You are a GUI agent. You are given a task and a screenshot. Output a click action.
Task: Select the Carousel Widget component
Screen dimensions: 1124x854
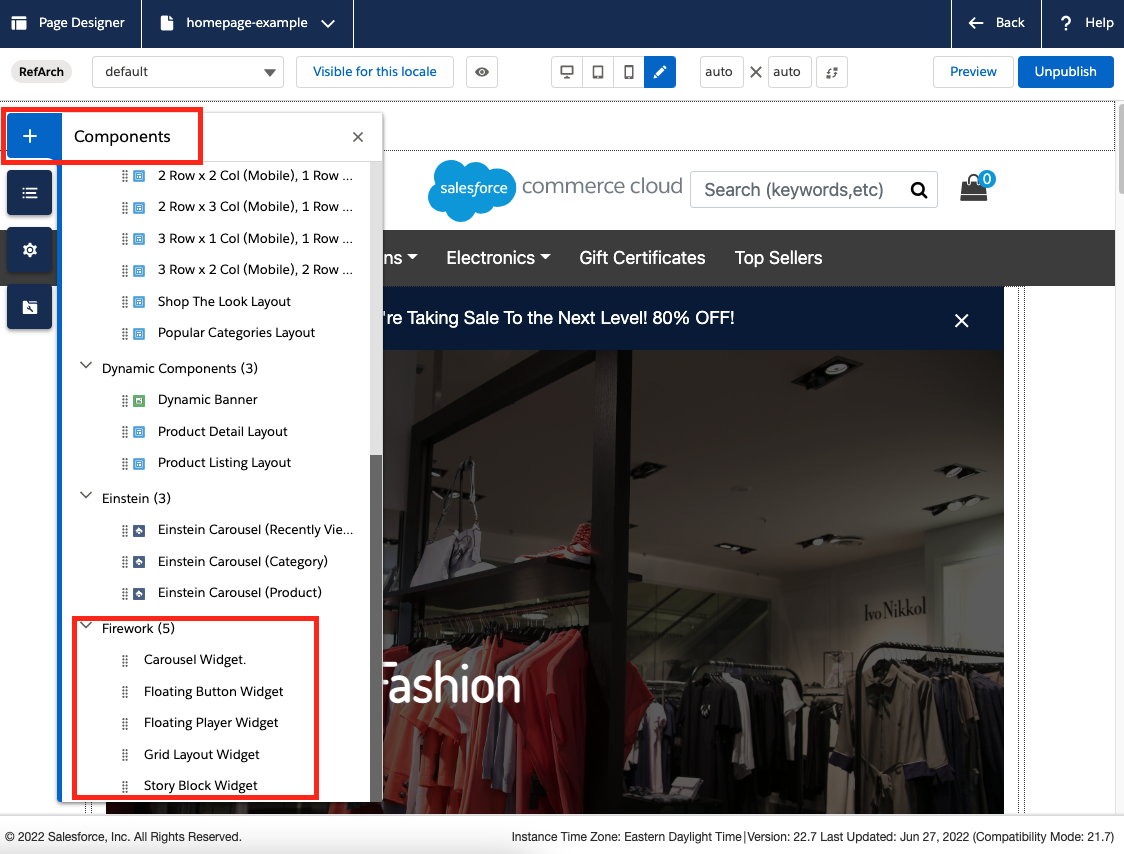[x=195, y=660]
